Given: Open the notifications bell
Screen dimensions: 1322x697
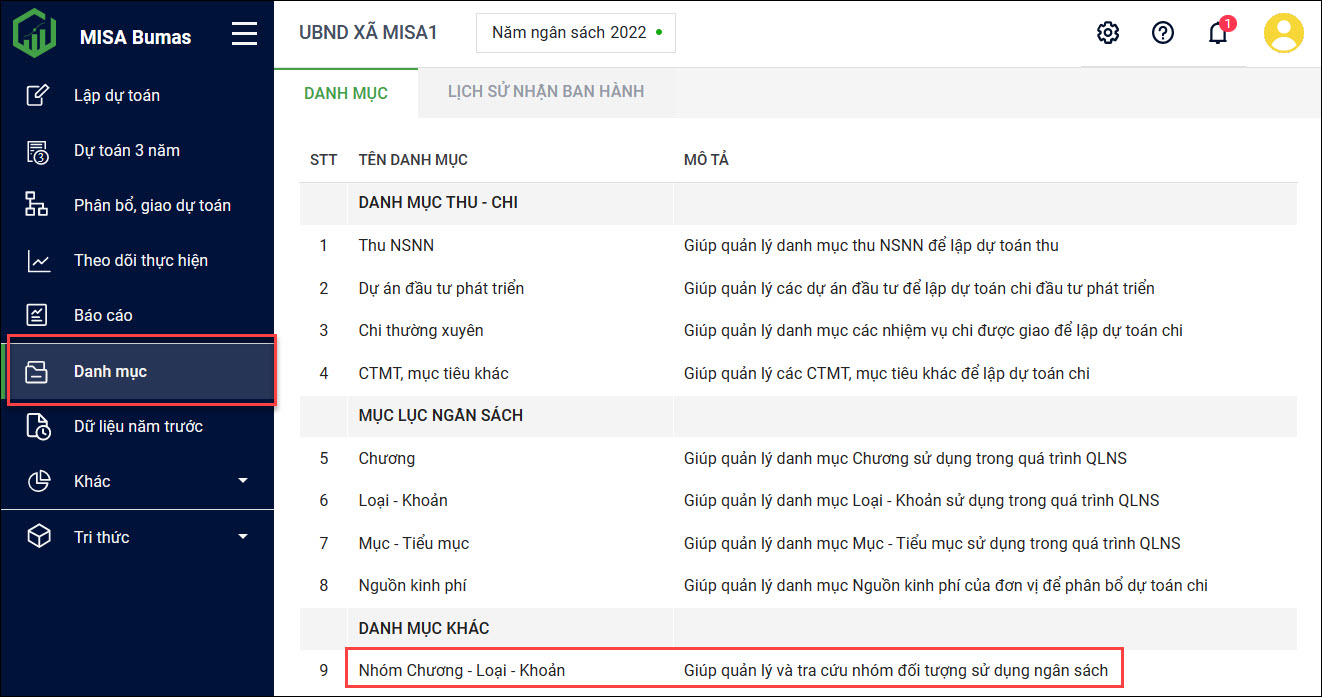Looking at the screenshot, I should point(1217,33).
